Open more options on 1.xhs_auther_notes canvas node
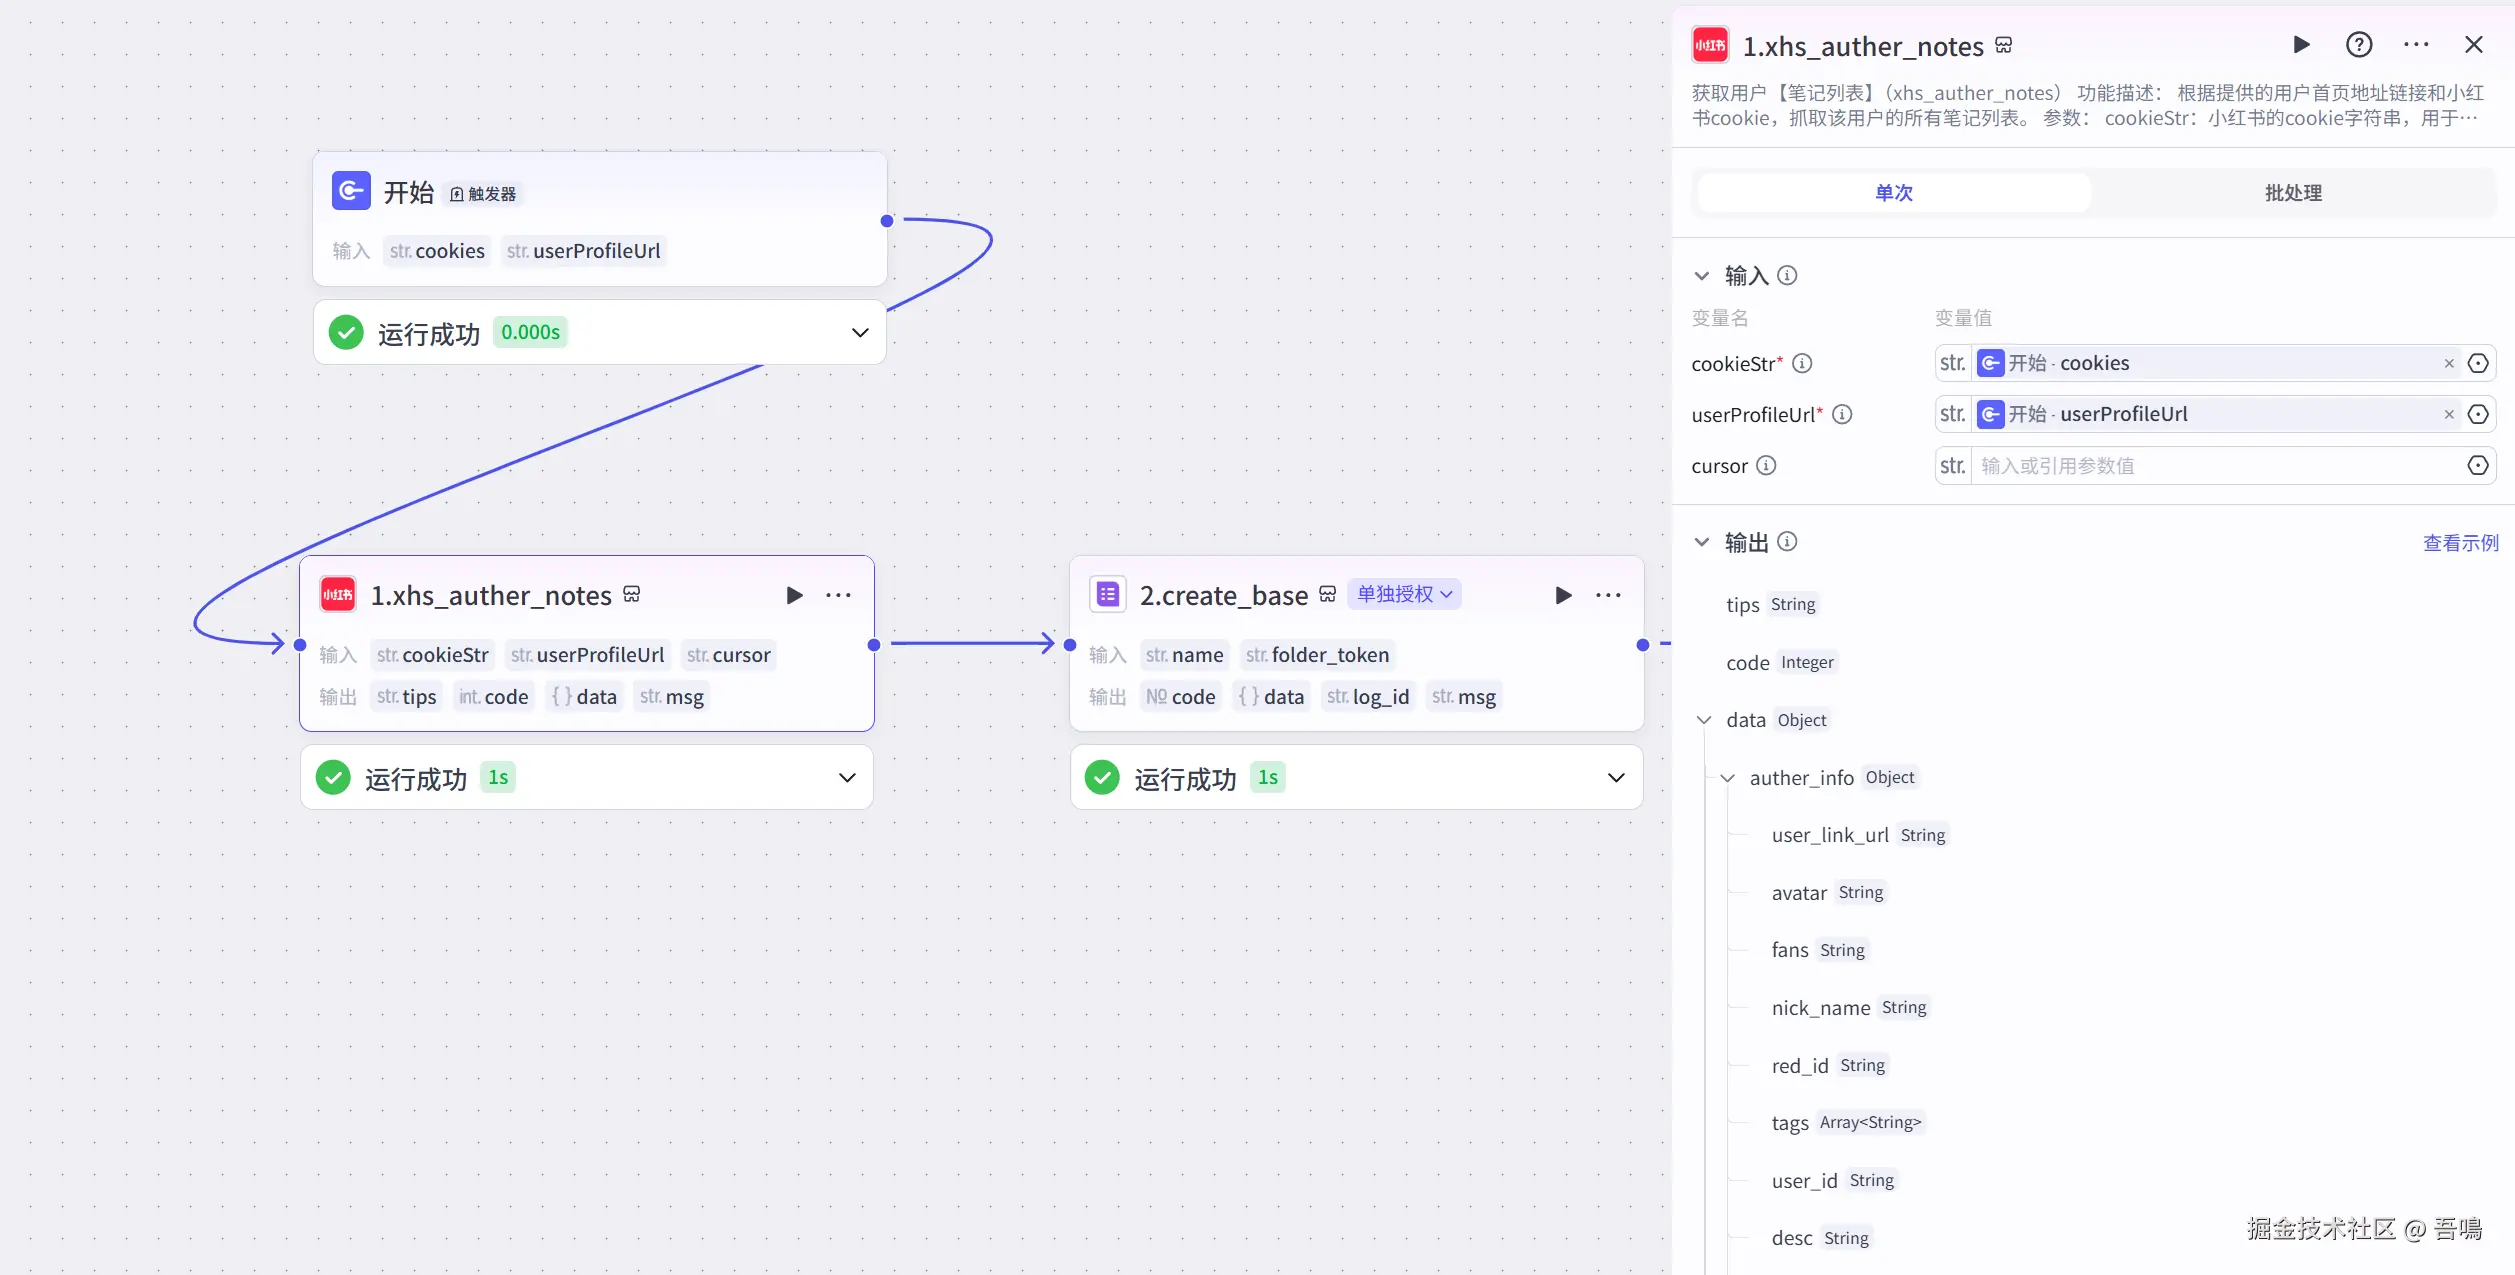This screenshot has height=1275, width=2515. [x=838, y=596]
